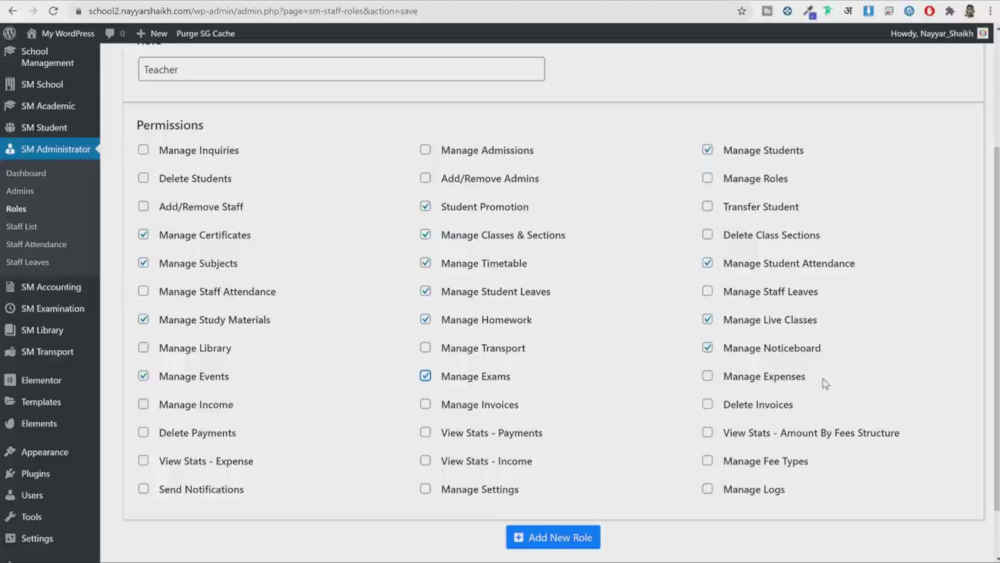1000x563 pixels.
Task: Open Staff List submenu item
Action: point(22,227)
